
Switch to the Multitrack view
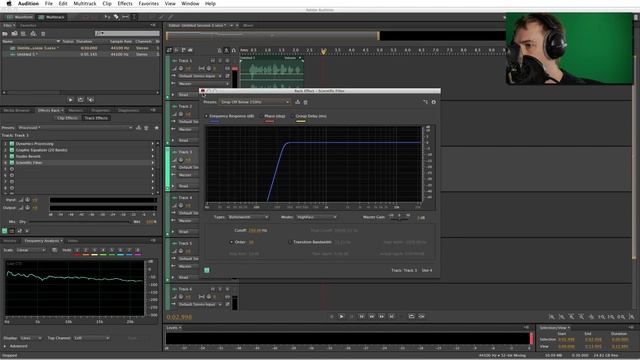[x=51, y=17]
